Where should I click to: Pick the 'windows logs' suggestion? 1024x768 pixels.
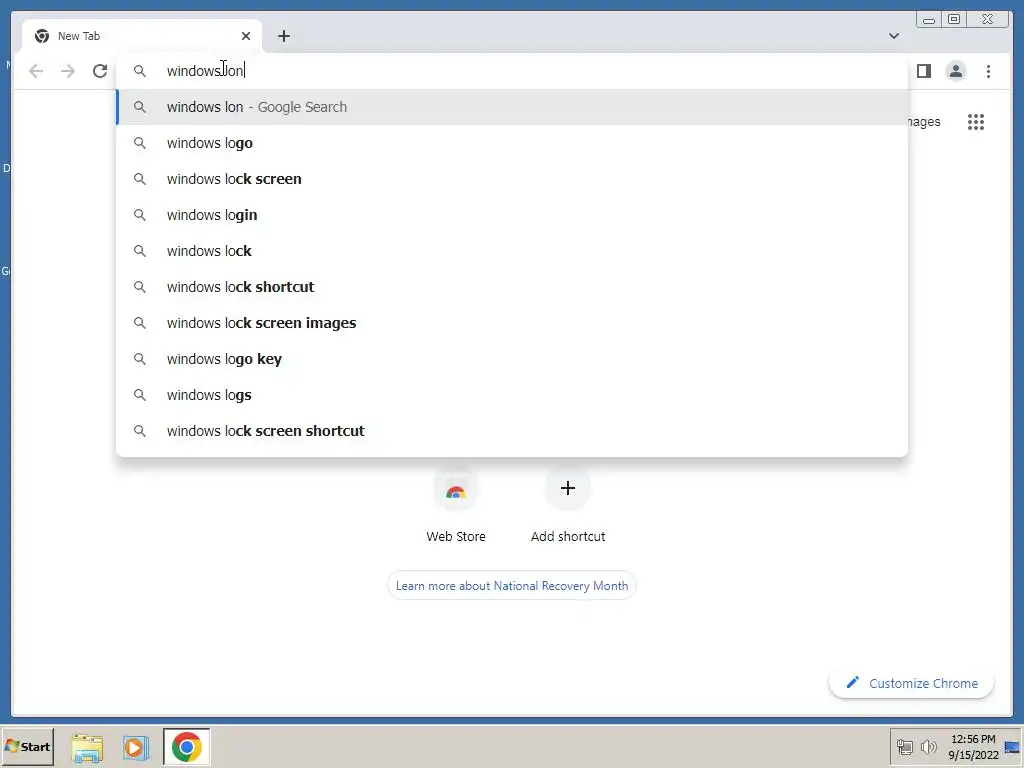point(512,394)
